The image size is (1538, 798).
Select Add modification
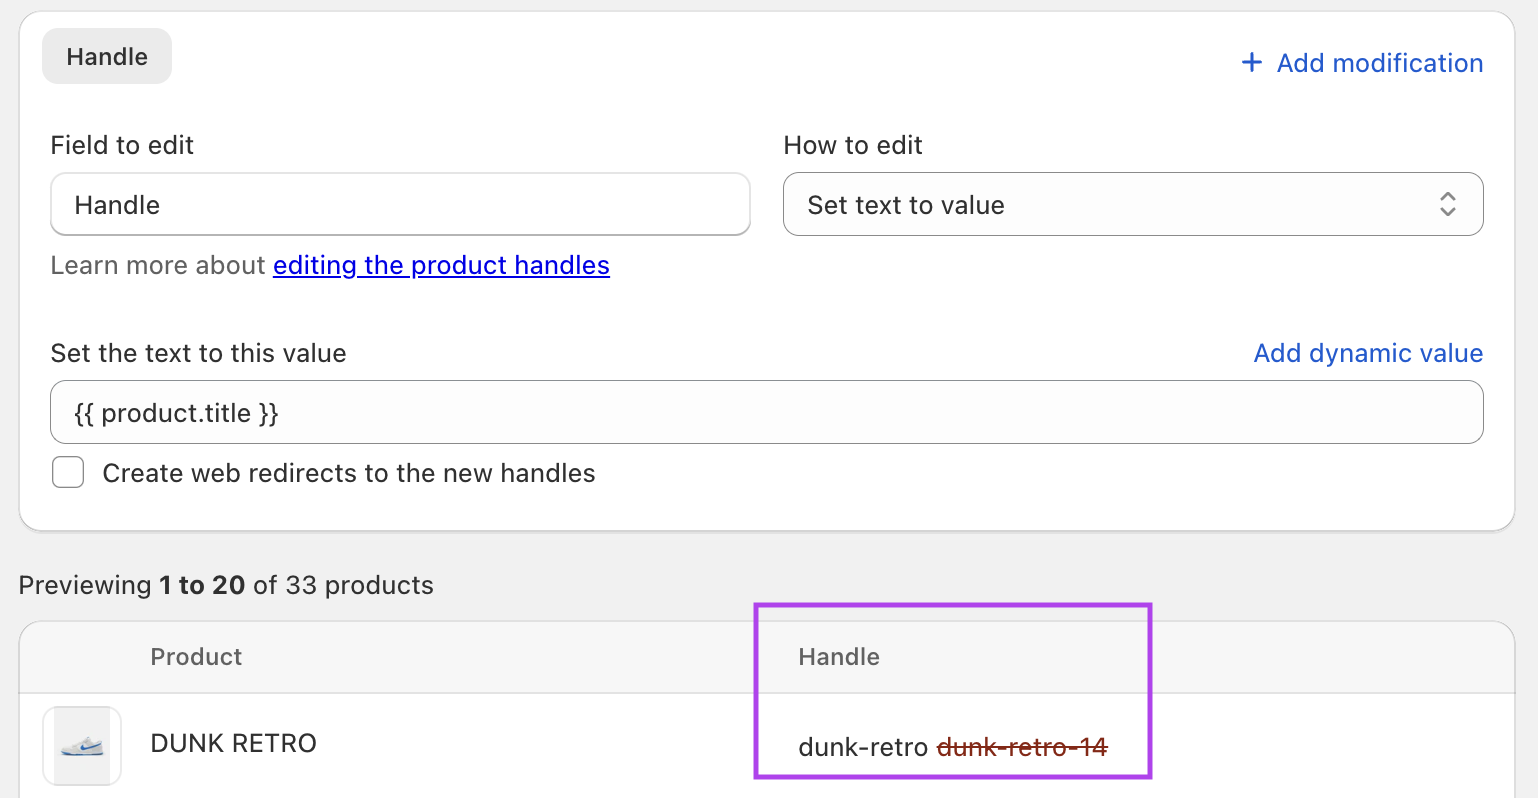coord(1380,62)
